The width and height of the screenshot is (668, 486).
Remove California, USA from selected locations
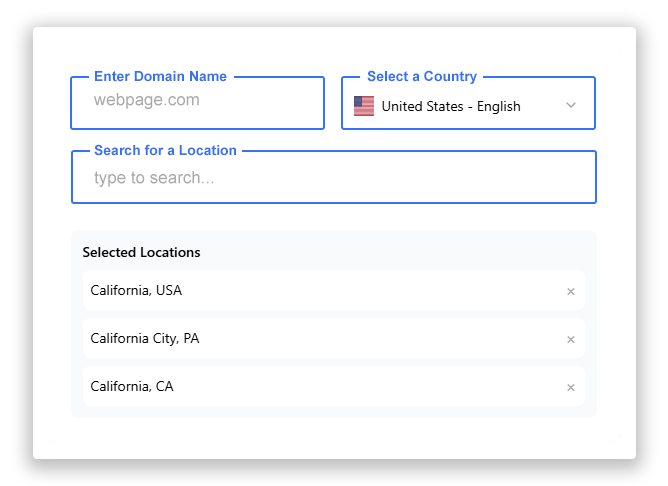click(x=570, y=291)
